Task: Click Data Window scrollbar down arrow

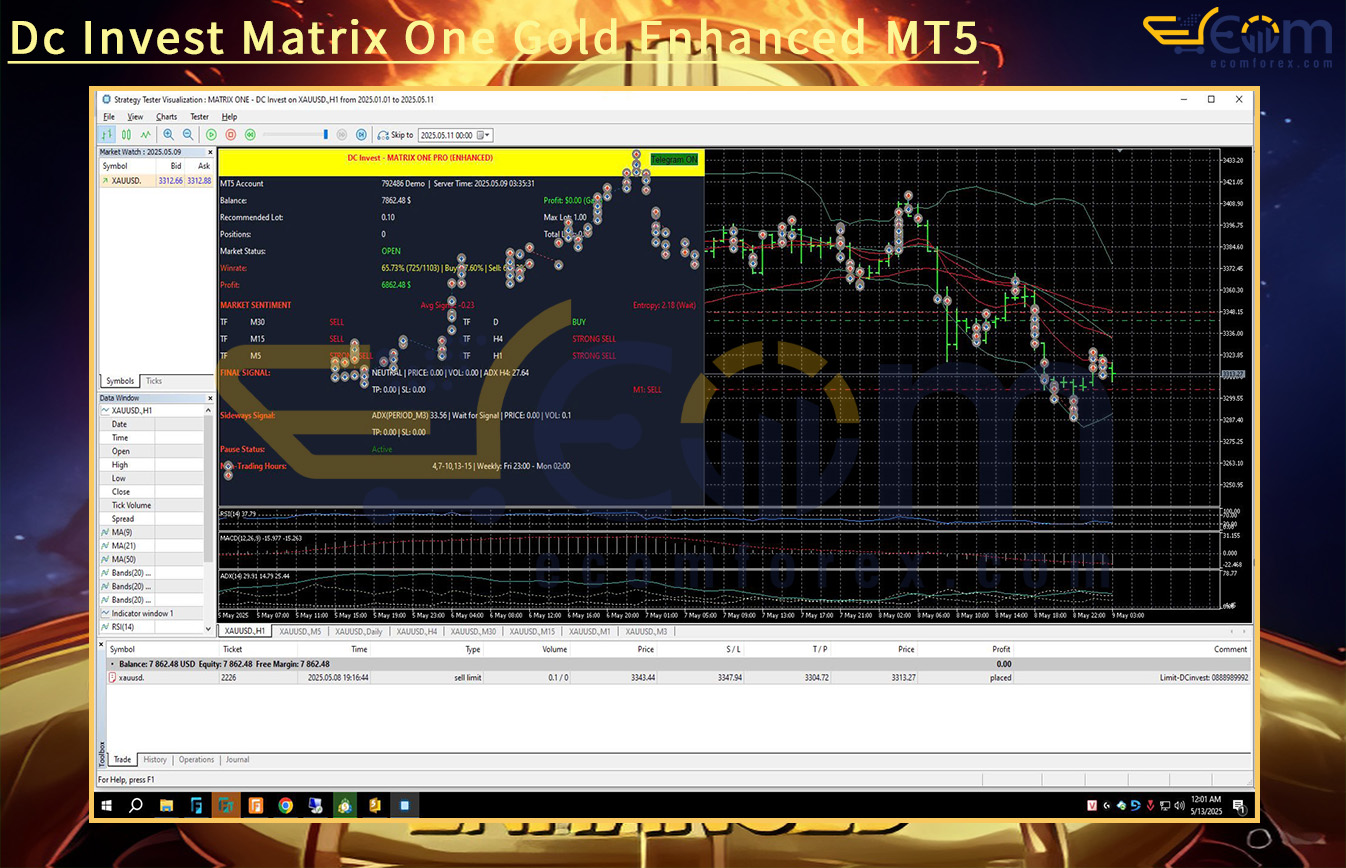Action: click(210, 629)
